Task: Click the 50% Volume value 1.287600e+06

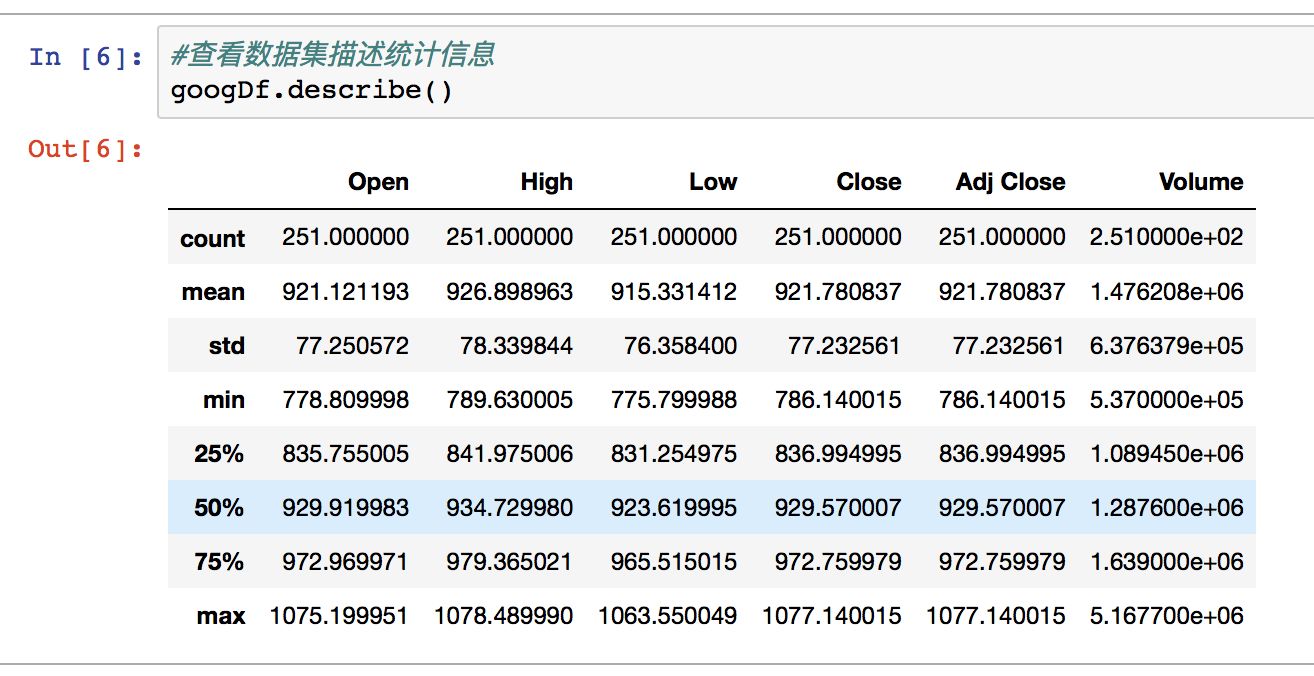Action: (x=1167, y=508)
